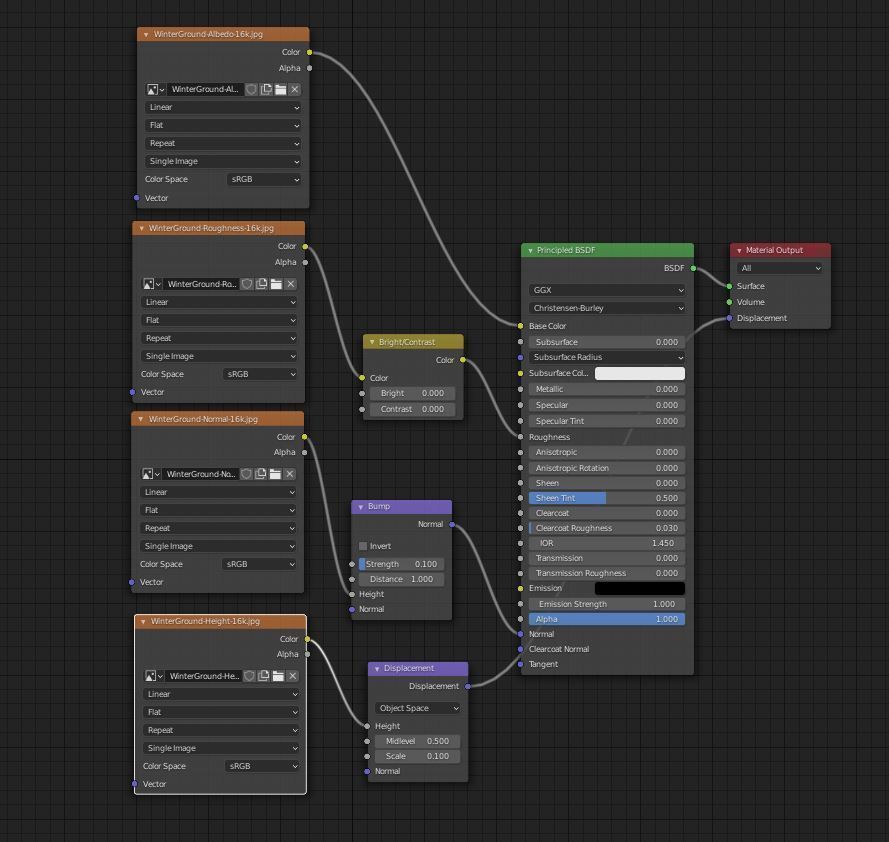The image size is (889, 842).
Task: Click Albedo node image name field
Action: [205, 90]
